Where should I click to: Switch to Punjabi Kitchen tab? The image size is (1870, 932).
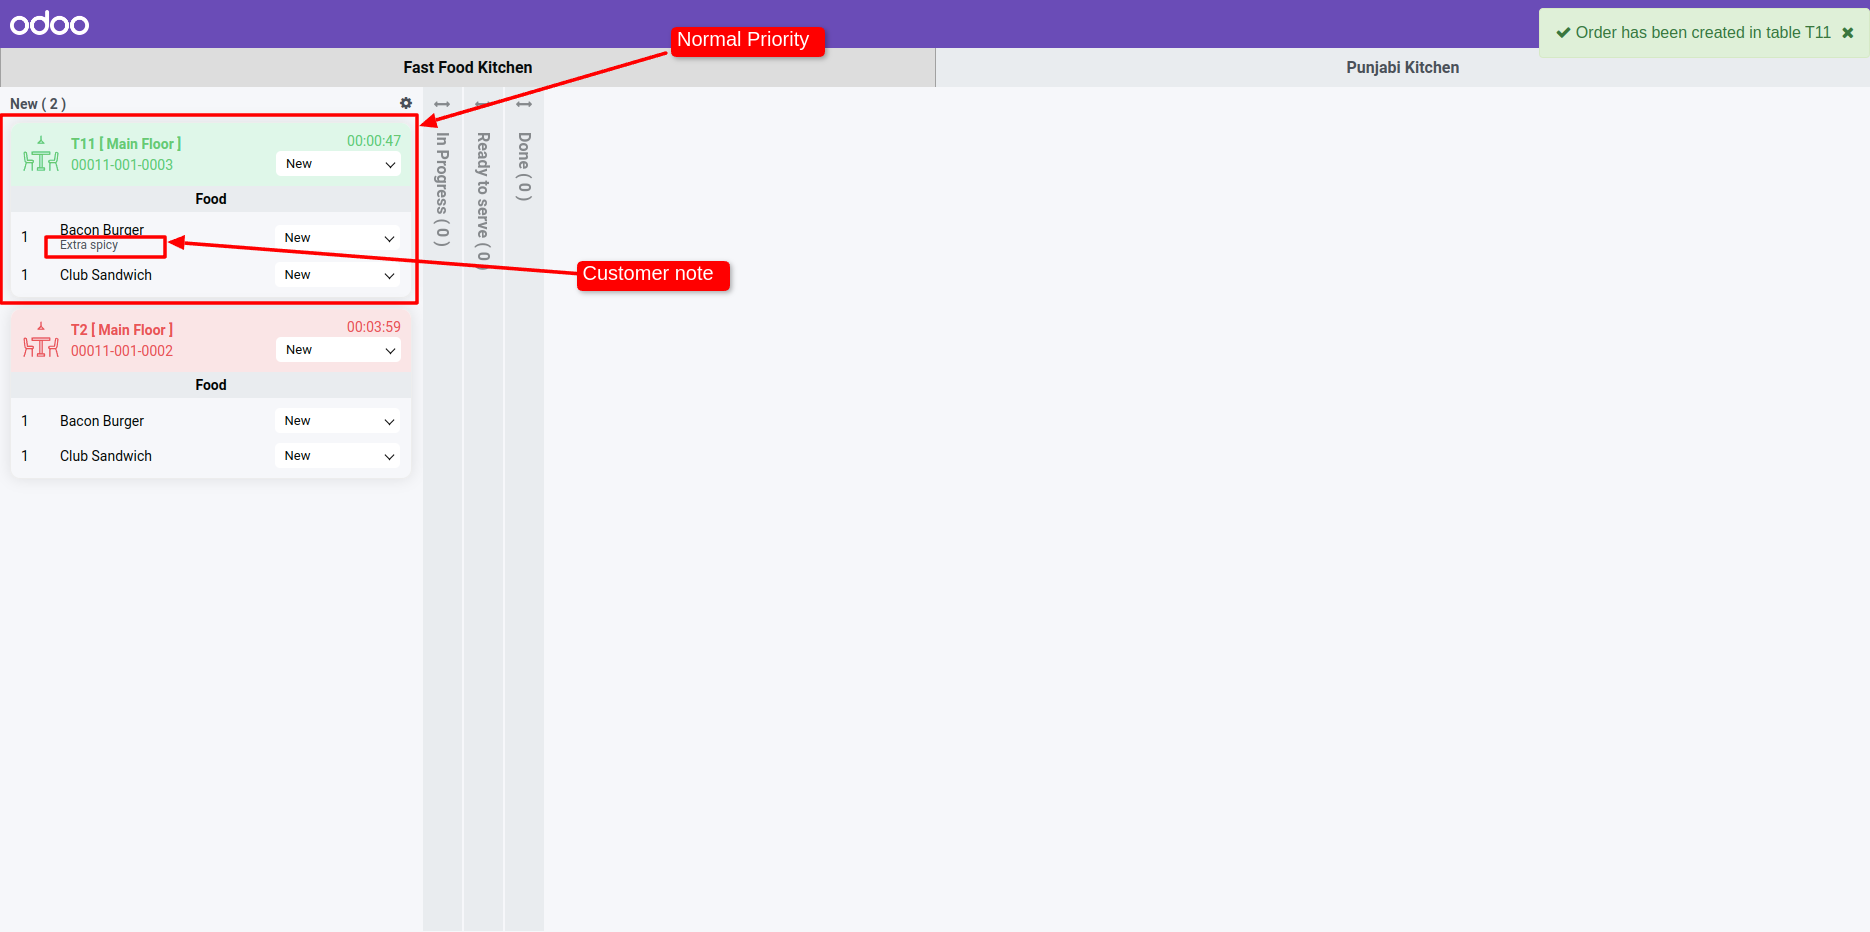(1402, 67)
